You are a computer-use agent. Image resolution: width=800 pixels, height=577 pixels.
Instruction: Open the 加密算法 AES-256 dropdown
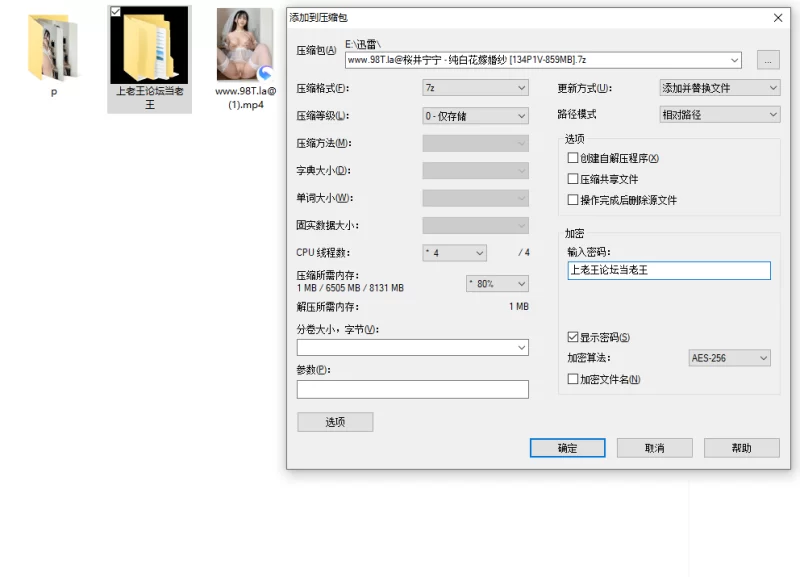(x=730, y=358)
